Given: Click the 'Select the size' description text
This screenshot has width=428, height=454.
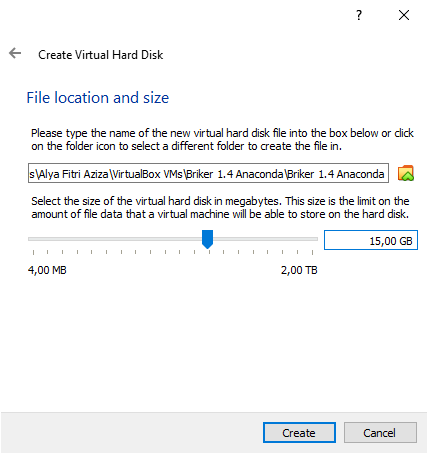Looking at the screenshot, I should [220, 207].
